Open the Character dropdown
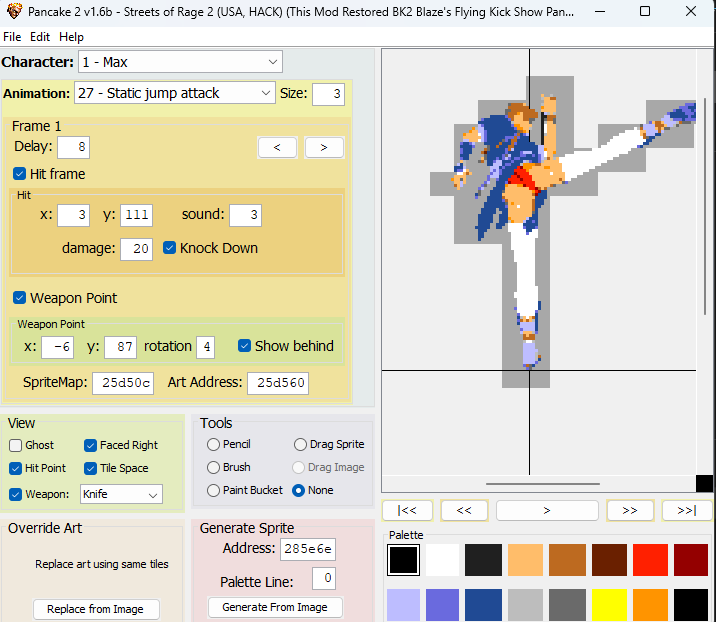This screenshot has width=716, height=622. click(x=180, y=62)
